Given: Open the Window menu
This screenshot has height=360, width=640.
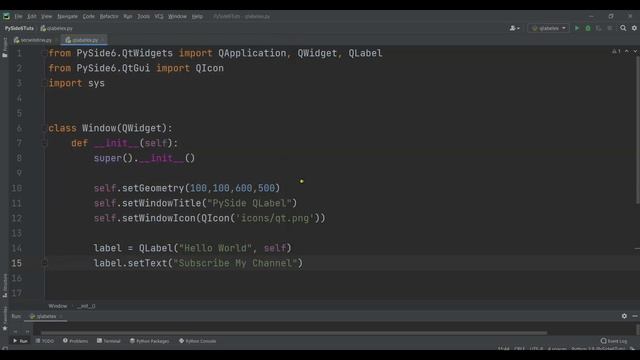Looking at the screenshot, I should pyautogui.click(x=177, y=16).
